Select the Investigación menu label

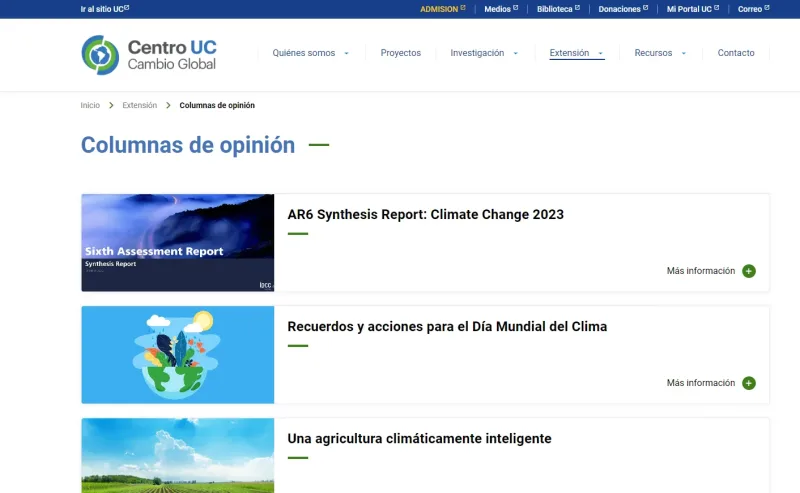[x=477, y=53]
